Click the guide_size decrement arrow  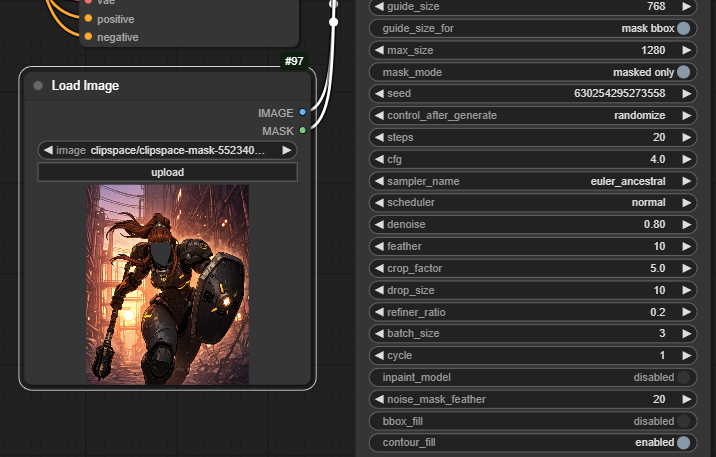click(x=379, y=6)
